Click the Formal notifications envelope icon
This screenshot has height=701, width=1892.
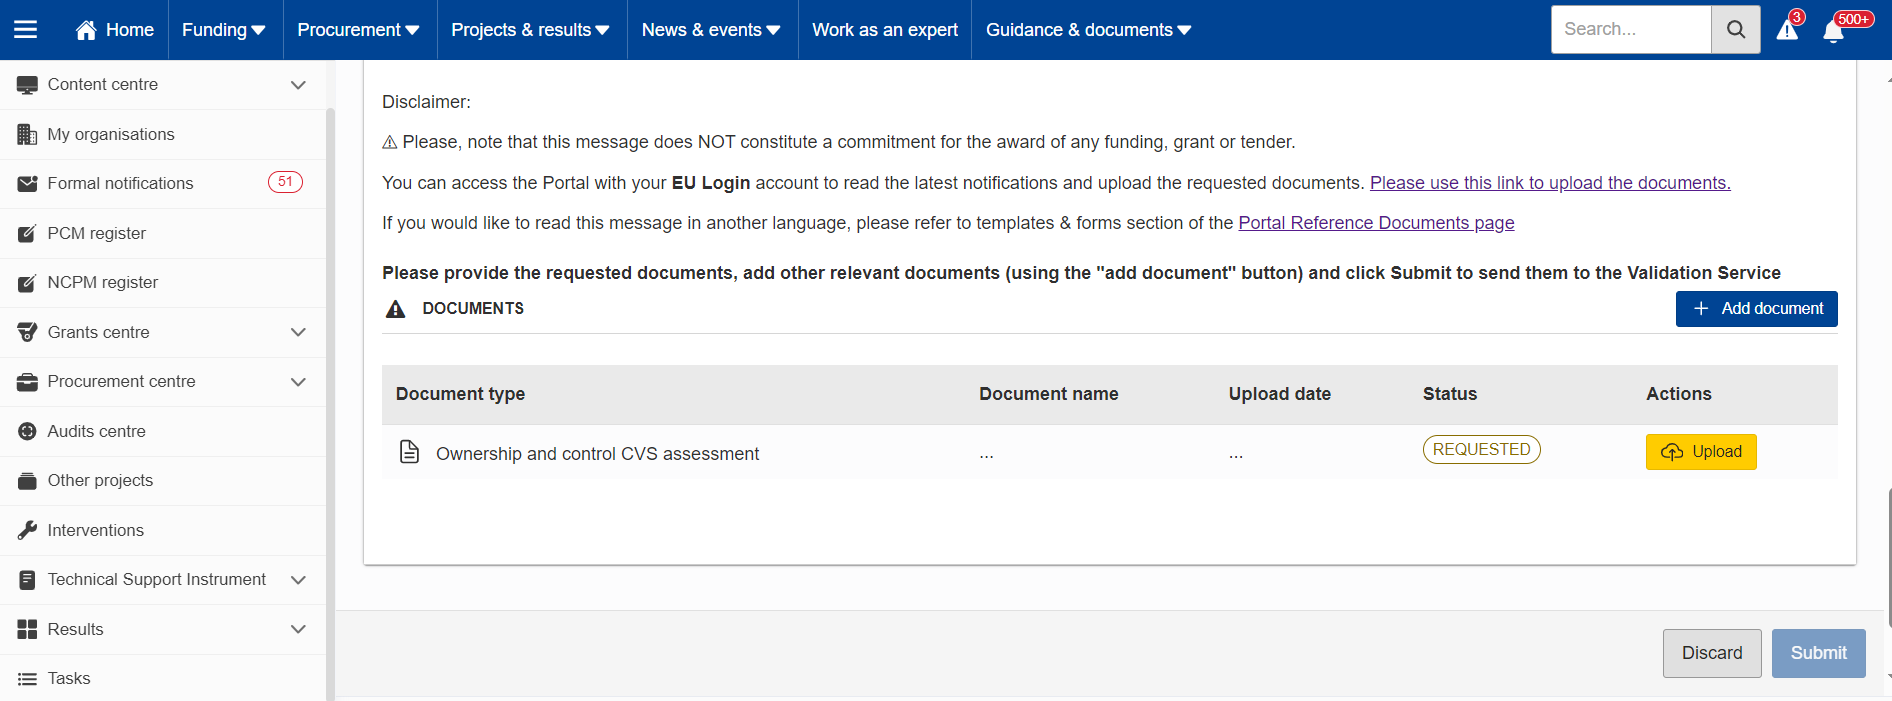coord(27,184)
